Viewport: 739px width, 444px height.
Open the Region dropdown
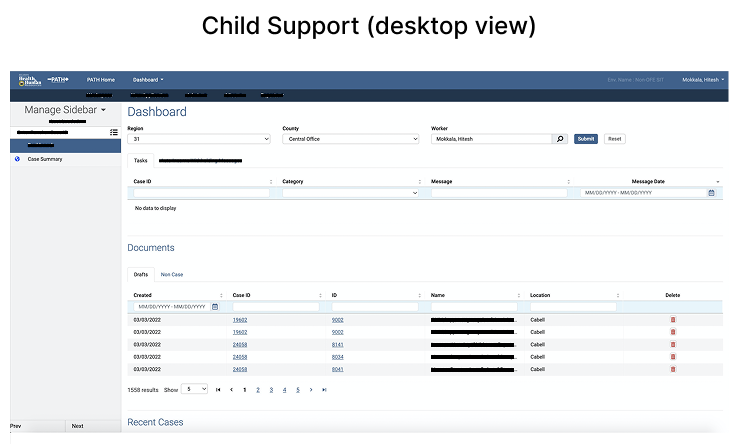click(198, 139)
